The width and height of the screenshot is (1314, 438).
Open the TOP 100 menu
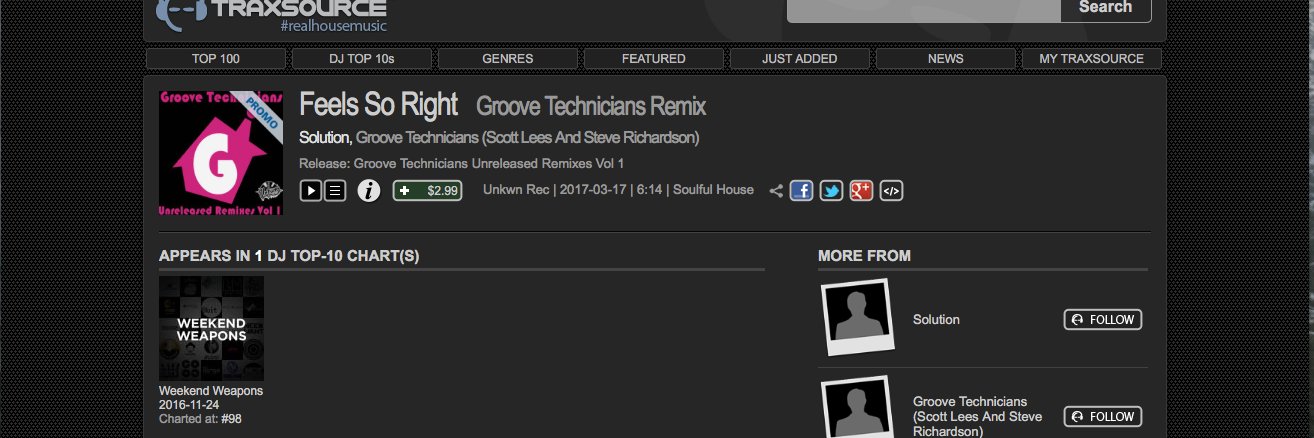tap(216, 59)
